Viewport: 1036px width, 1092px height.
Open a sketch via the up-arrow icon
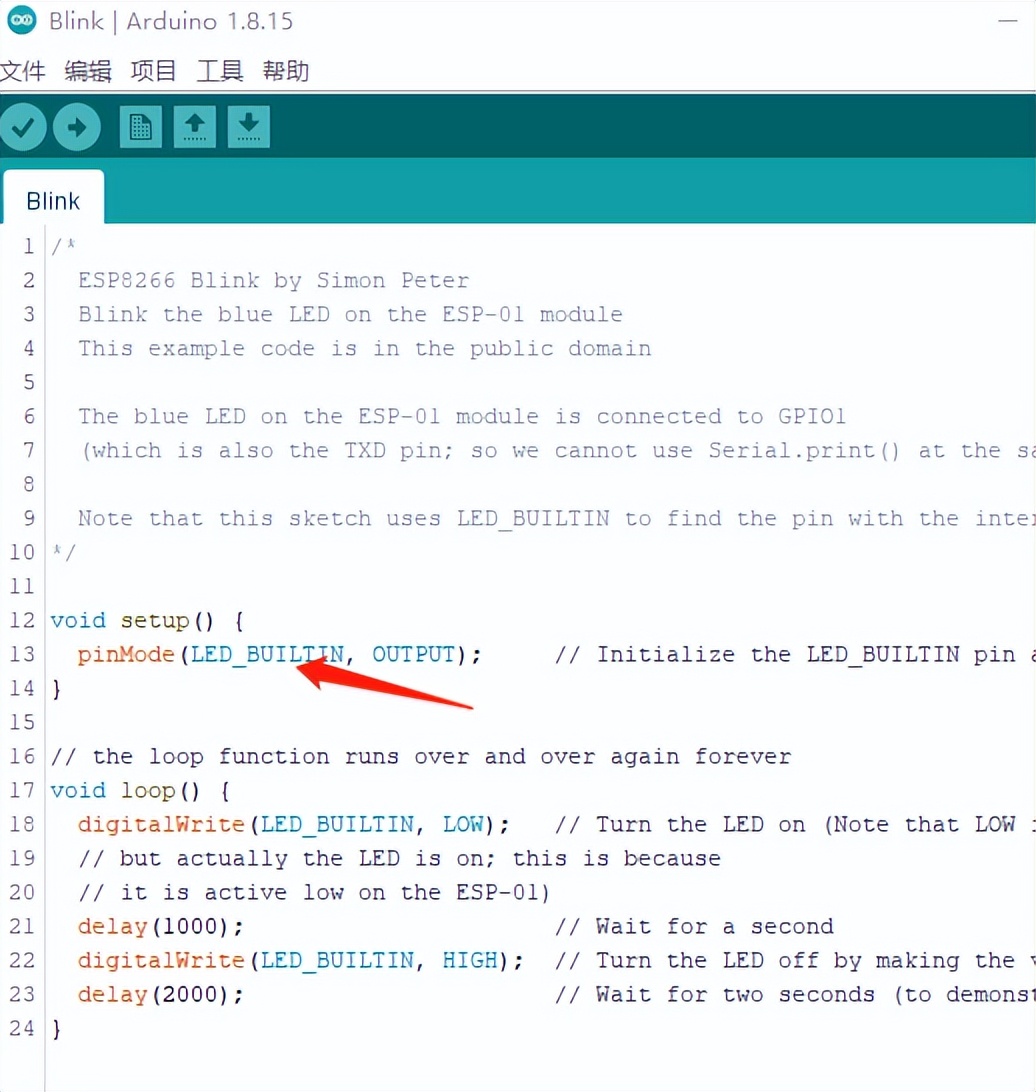coord(194,126)
